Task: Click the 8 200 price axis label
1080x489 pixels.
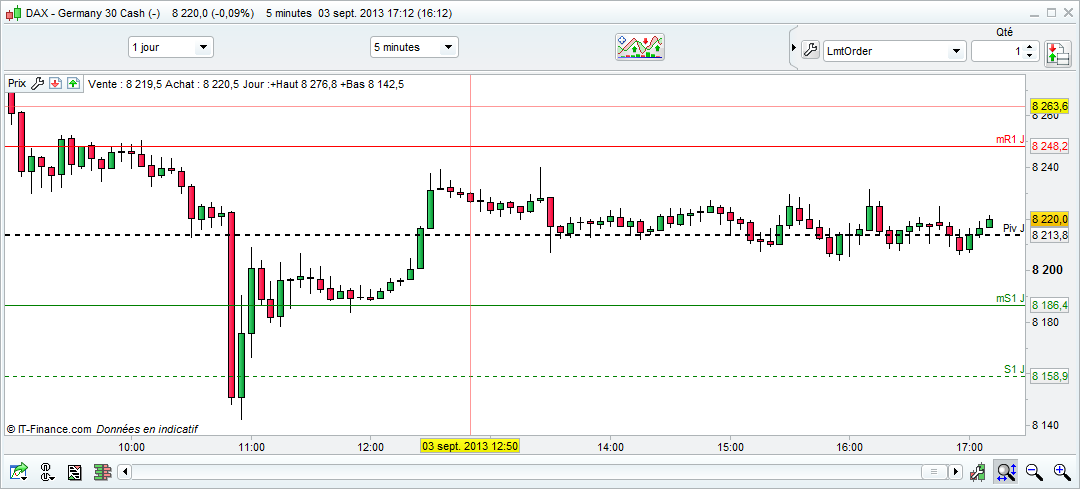Action: click(x=1046, y=270)
